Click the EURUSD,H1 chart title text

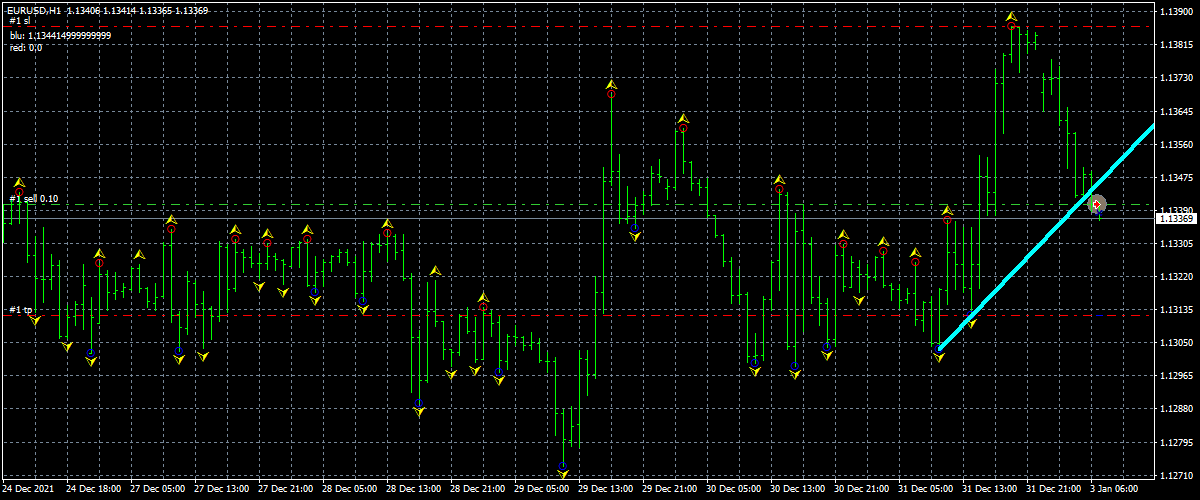click(37, 8)
